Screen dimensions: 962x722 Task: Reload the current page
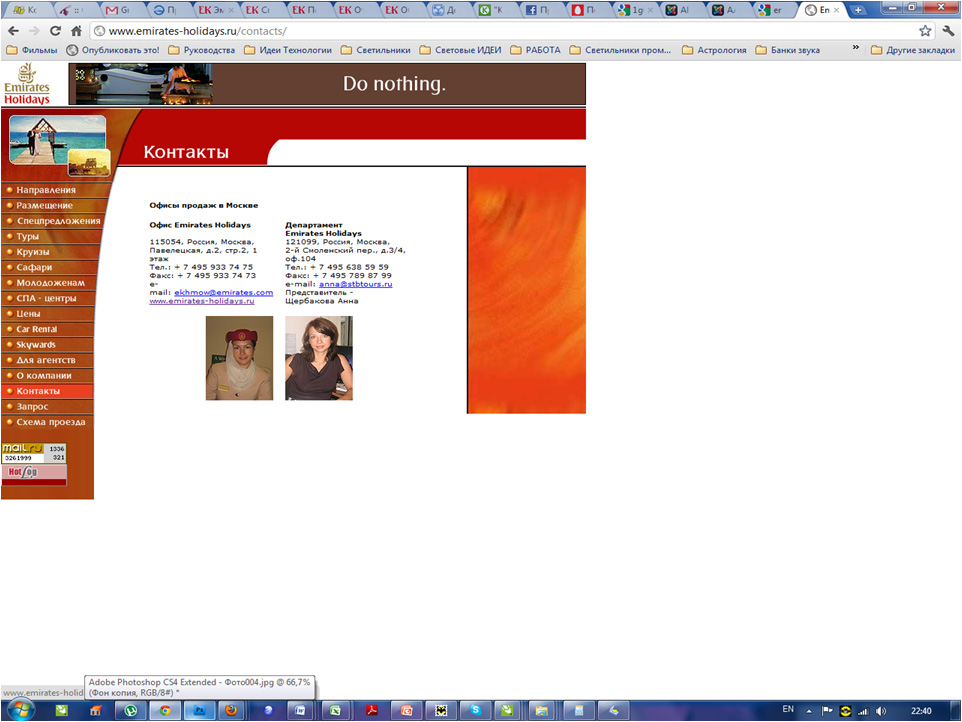click(x=55, y=31)
